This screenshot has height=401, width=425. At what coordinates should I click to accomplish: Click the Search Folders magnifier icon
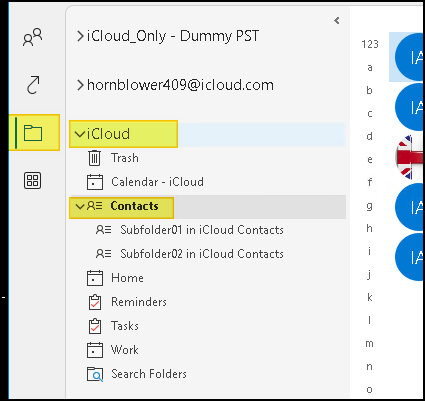(95, 374)
